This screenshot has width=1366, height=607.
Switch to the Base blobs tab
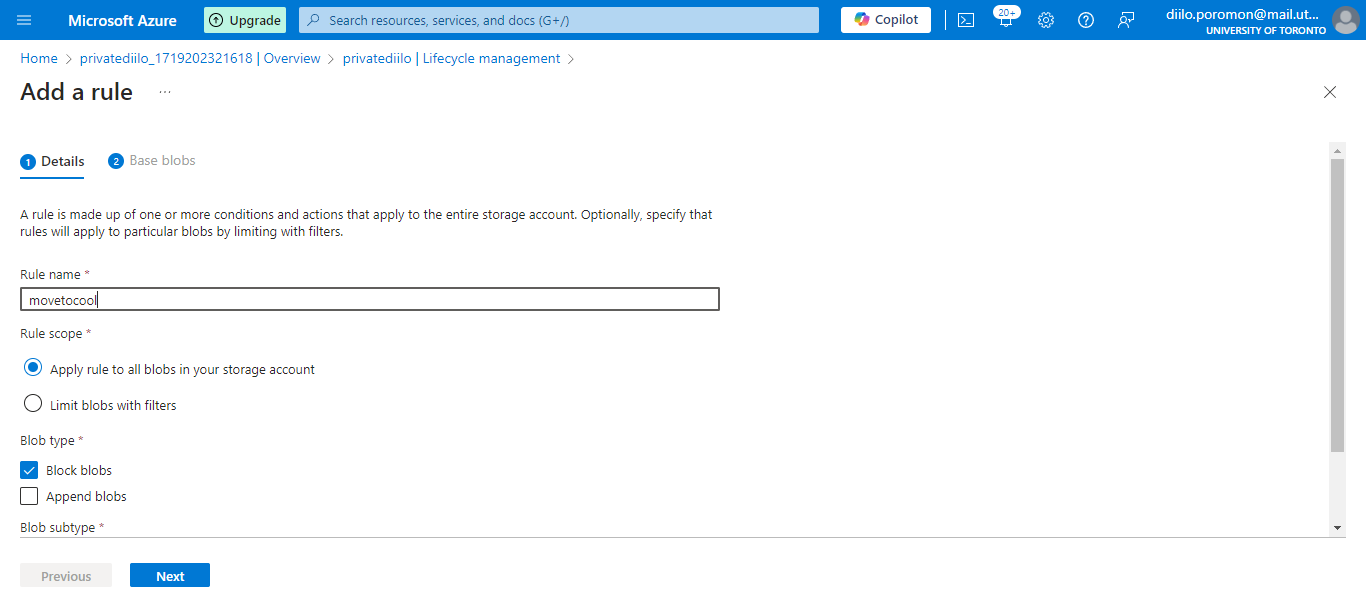(152, 161)
